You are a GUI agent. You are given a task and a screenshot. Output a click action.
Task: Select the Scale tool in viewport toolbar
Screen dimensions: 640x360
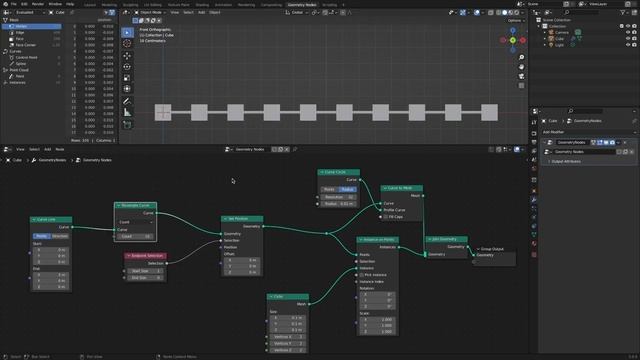tap(127, 78)
